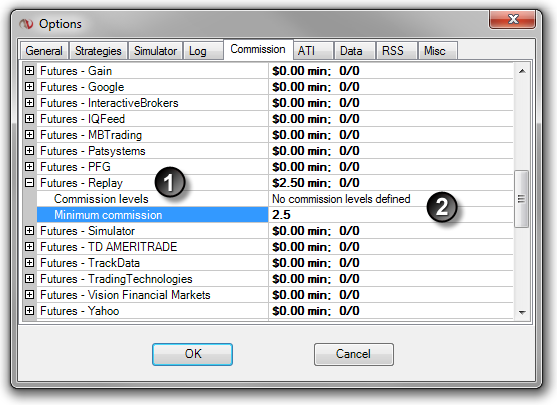Switch to the General tab

click(44, 51)
